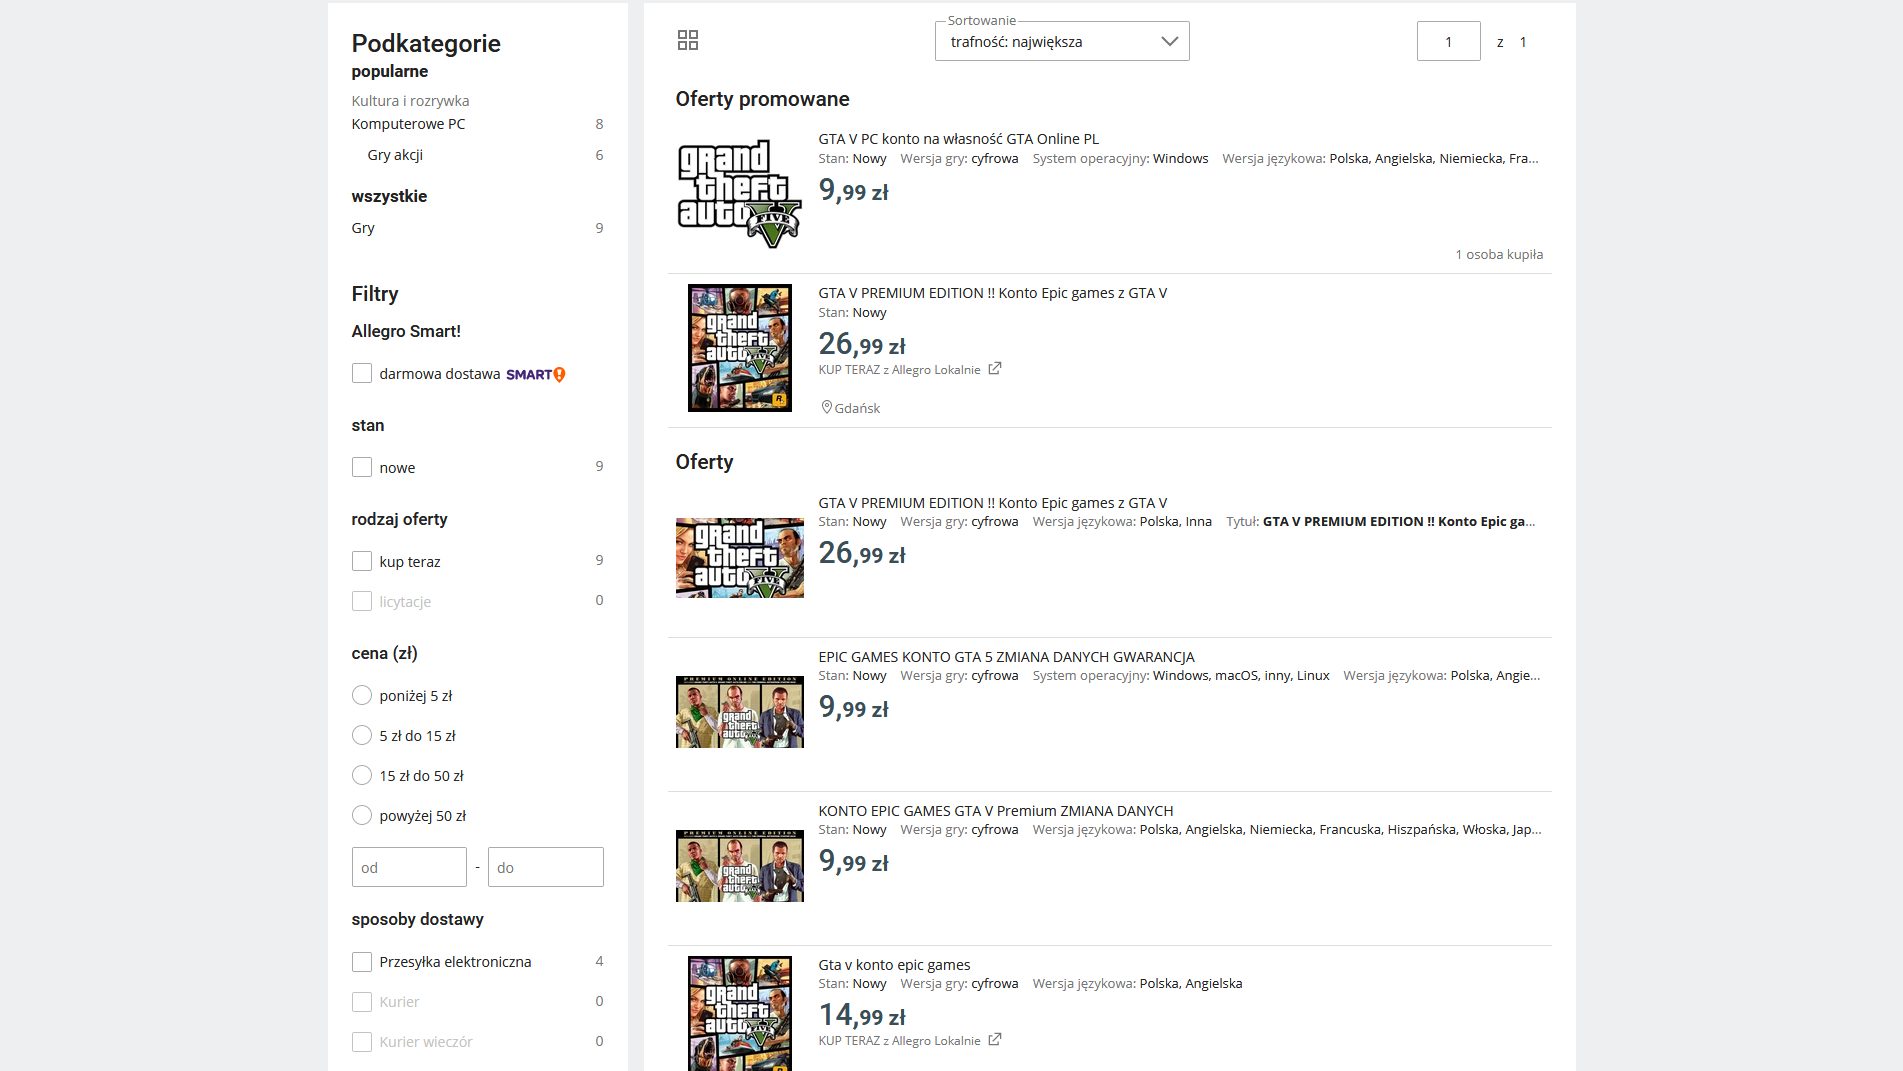Open 'EPIC GAMES KONTO GTA 5 ZMIANA DANYCH GWARANCJA'
Screen dimensions: 1903x1071
tap(1006, 657)
